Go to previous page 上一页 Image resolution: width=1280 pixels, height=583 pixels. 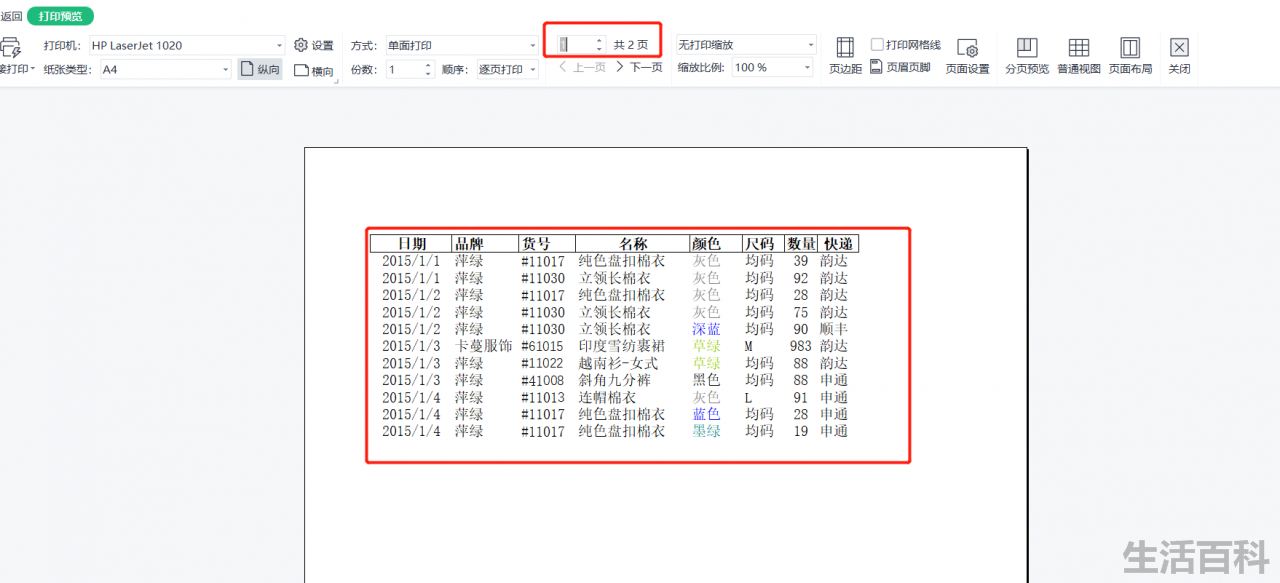point(582,67)
